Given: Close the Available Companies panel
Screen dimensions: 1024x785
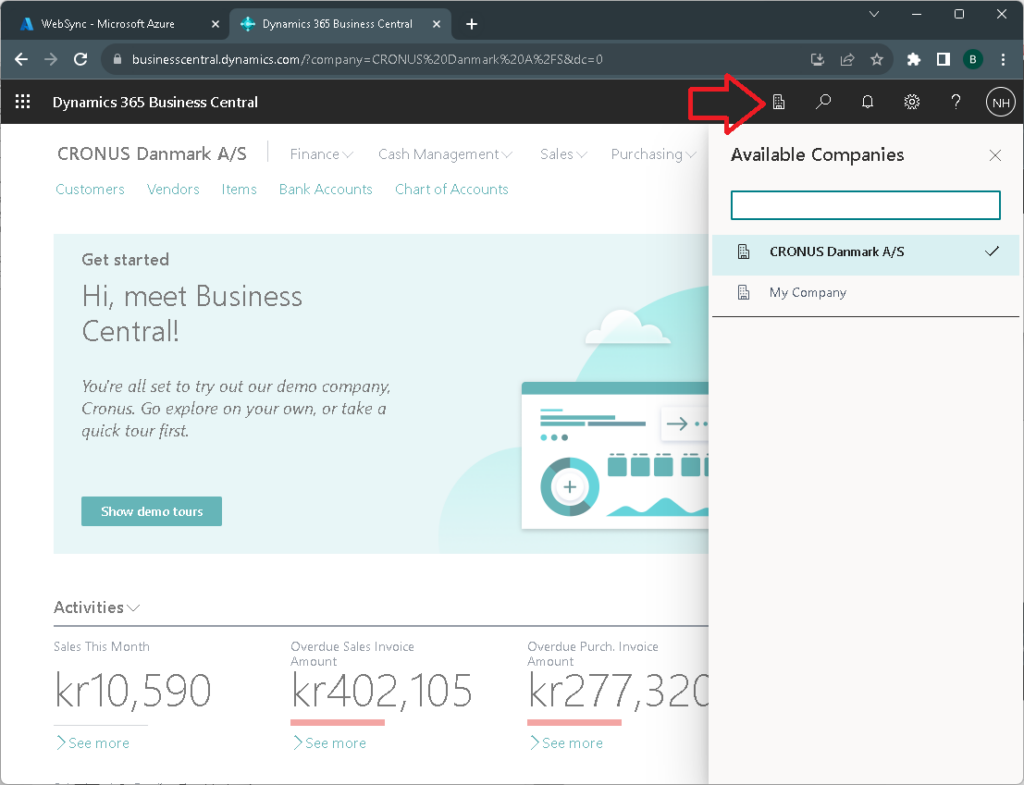Looking at the screenshot, I should pyautogui.click(x=994, y=155).
